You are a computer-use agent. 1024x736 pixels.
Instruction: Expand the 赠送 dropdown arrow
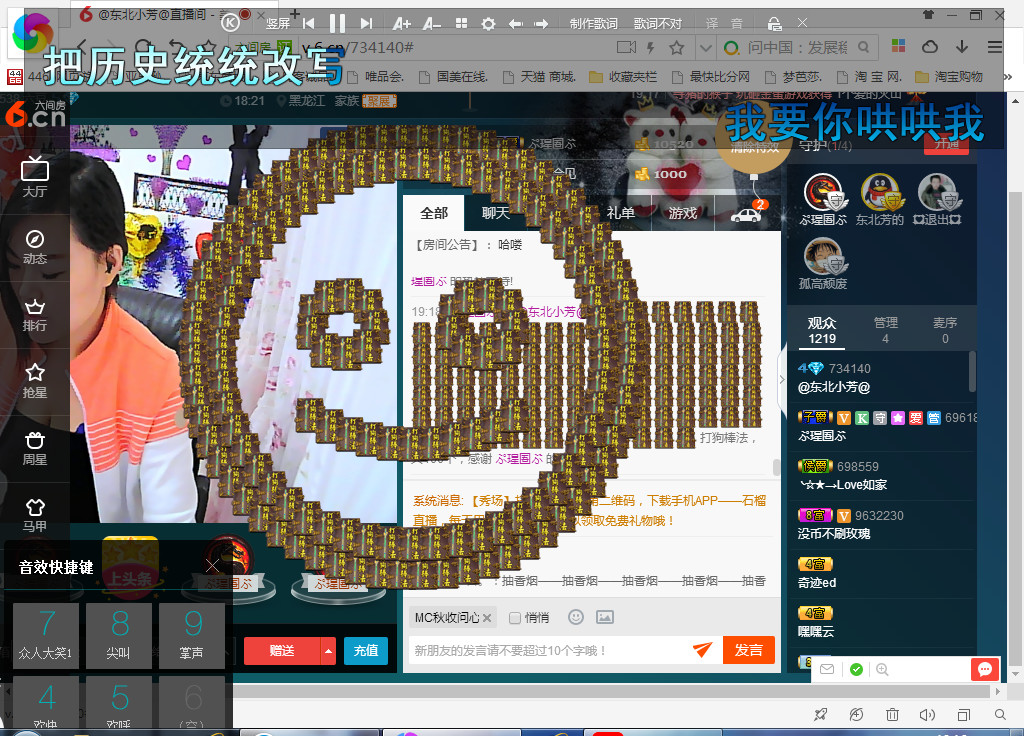(328, 651)
